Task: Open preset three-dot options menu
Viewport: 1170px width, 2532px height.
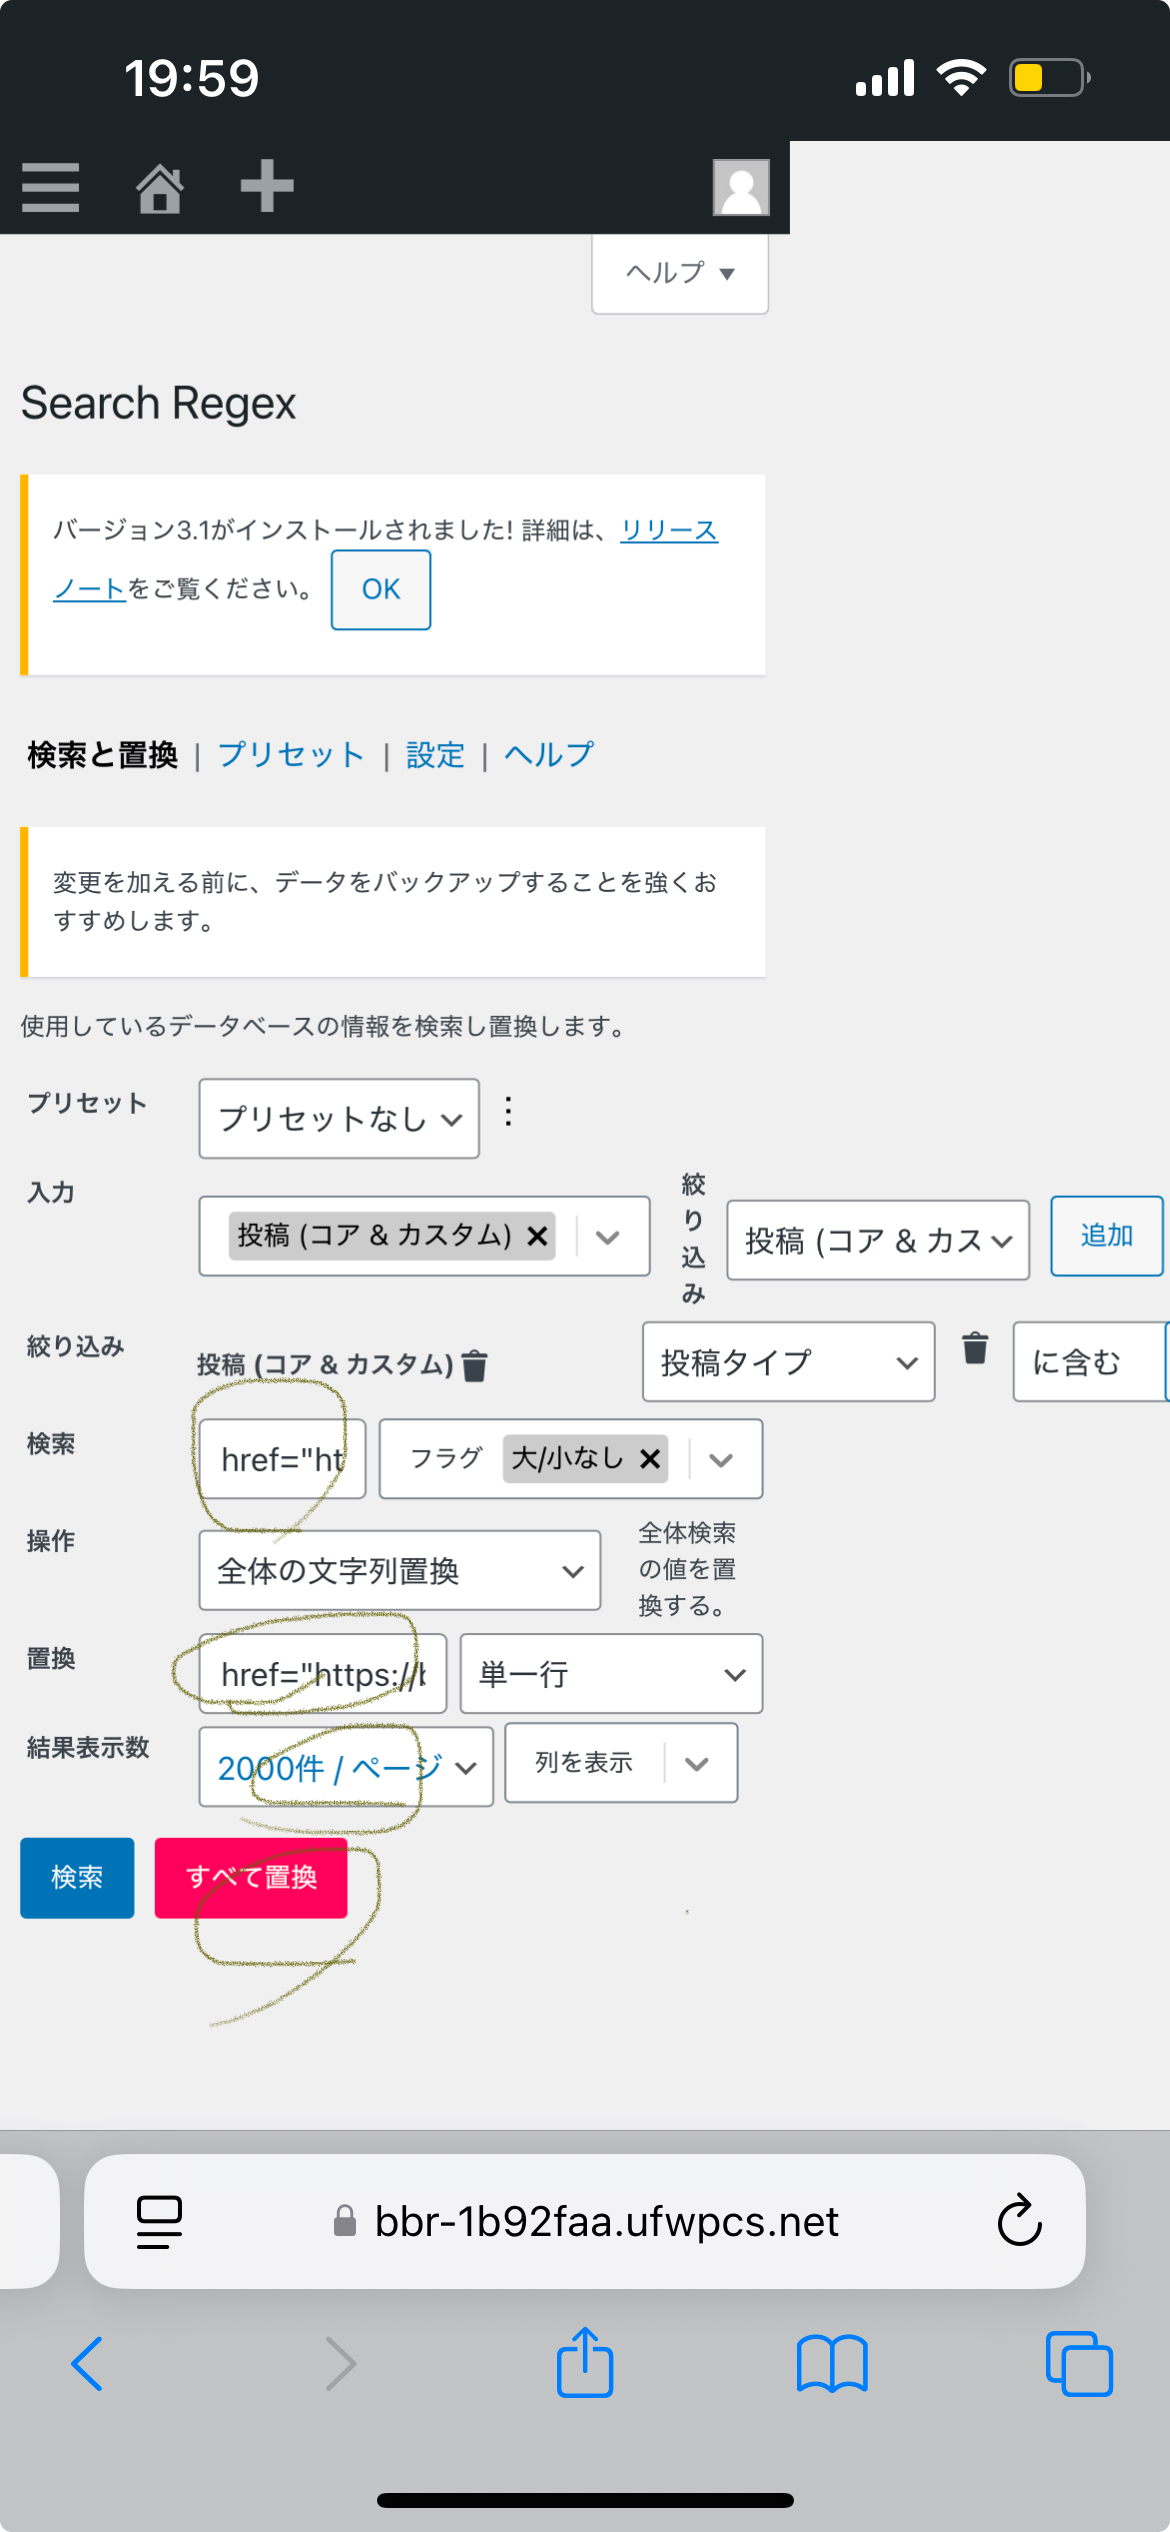Action: tap(508, 1112)
